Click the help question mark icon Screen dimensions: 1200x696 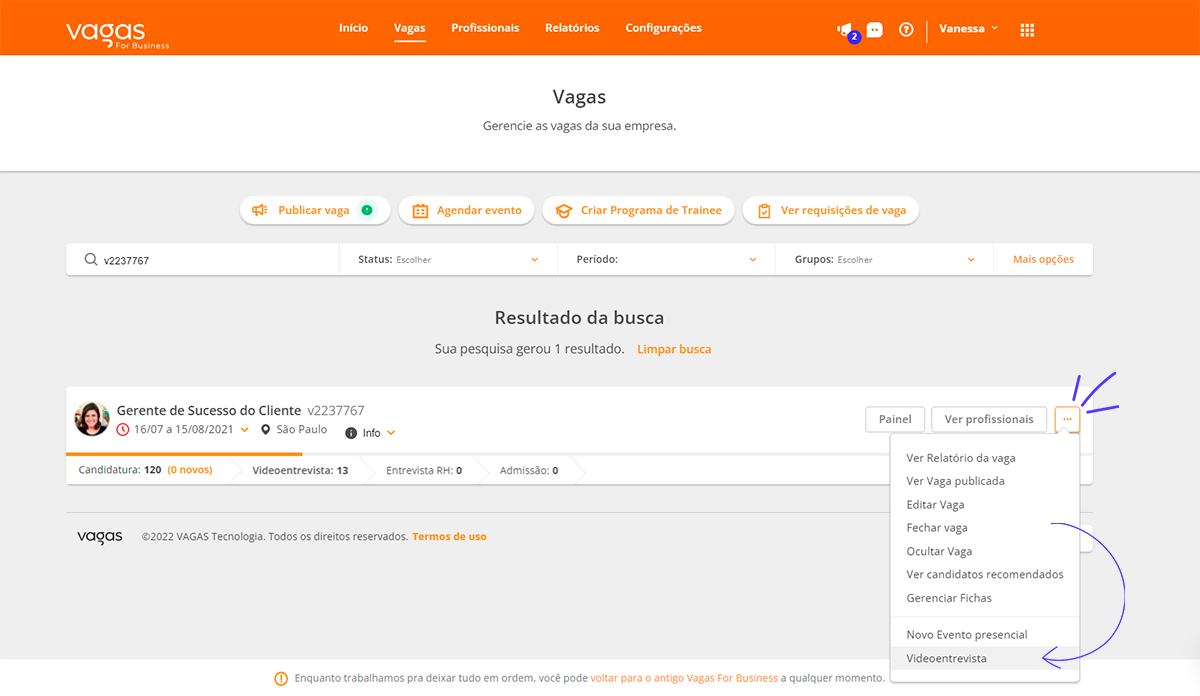[906, 29]
